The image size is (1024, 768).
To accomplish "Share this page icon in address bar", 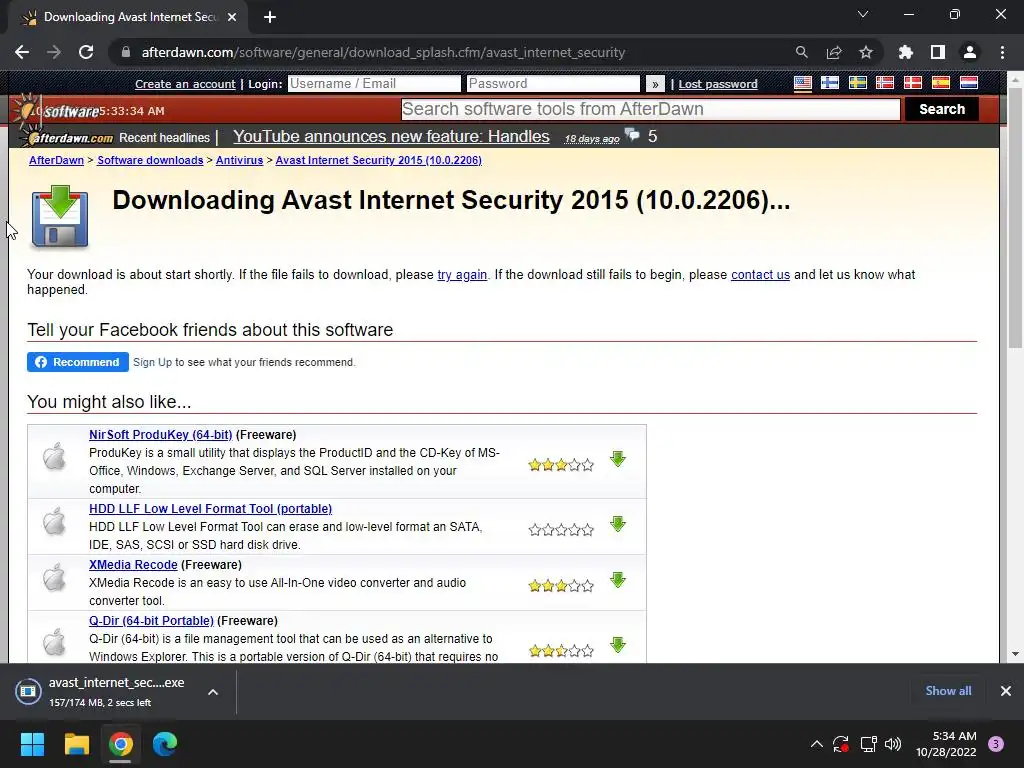I will (834, 52).
